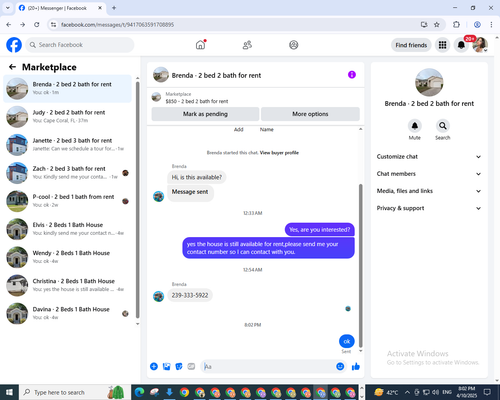This screenshot has height=400, width=500.
Task: Expand the Privacy & support section
Action: 429,208
